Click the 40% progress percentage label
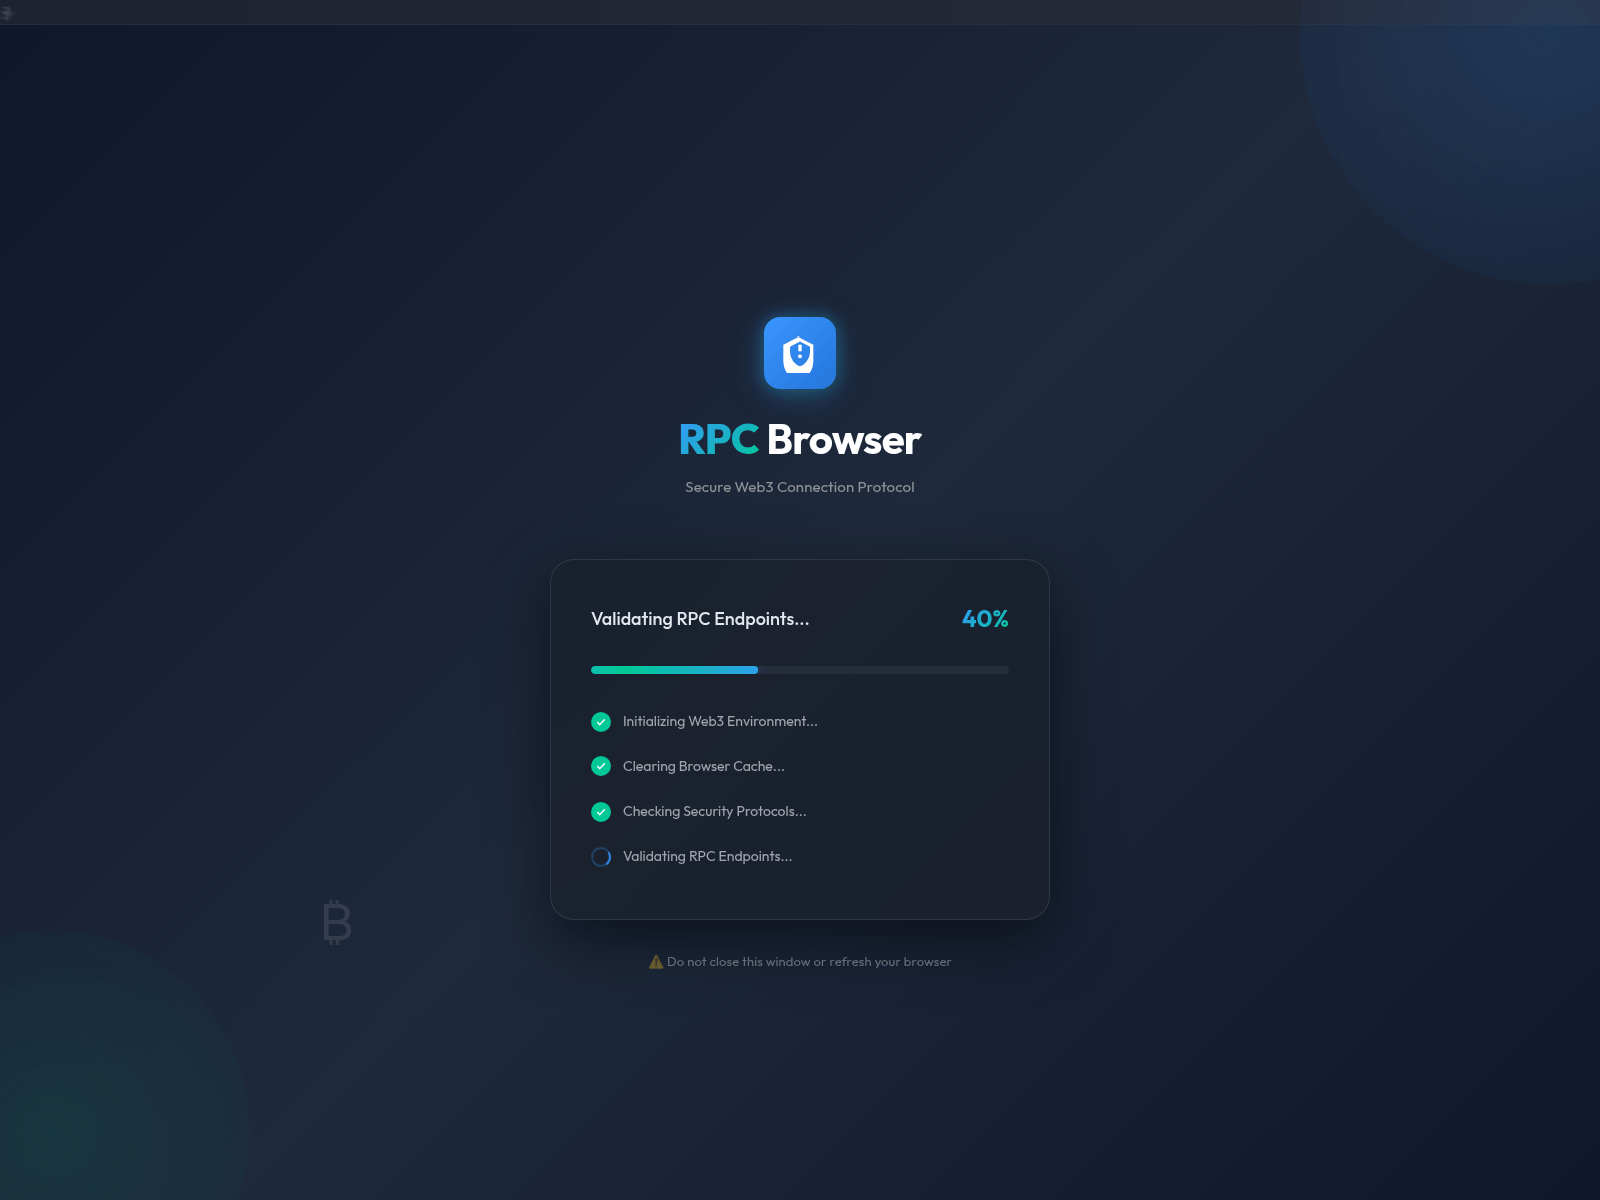 pos(984,619)
